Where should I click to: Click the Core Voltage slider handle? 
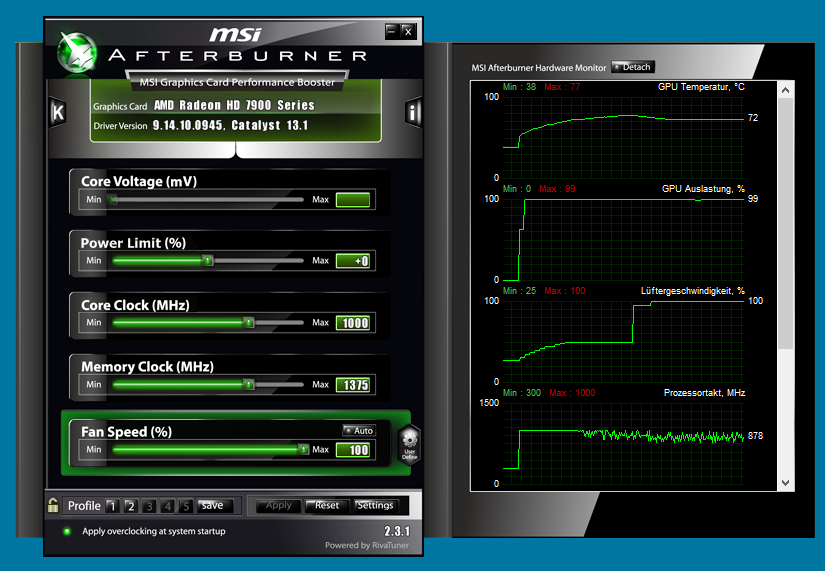[x=113, y=199]
